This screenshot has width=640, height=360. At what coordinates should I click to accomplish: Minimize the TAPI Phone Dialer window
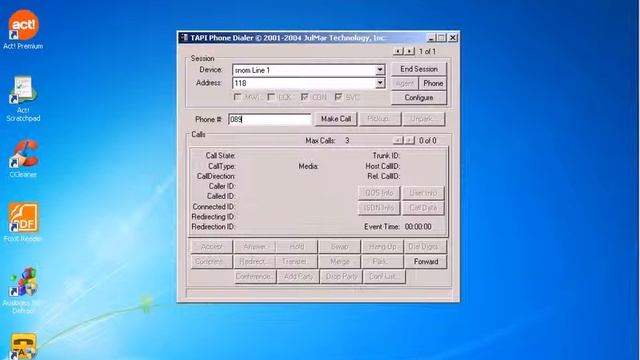coord(431,38)
